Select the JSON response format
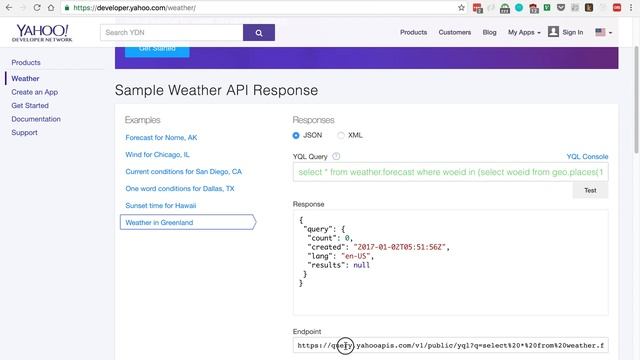 coord(296,136)
